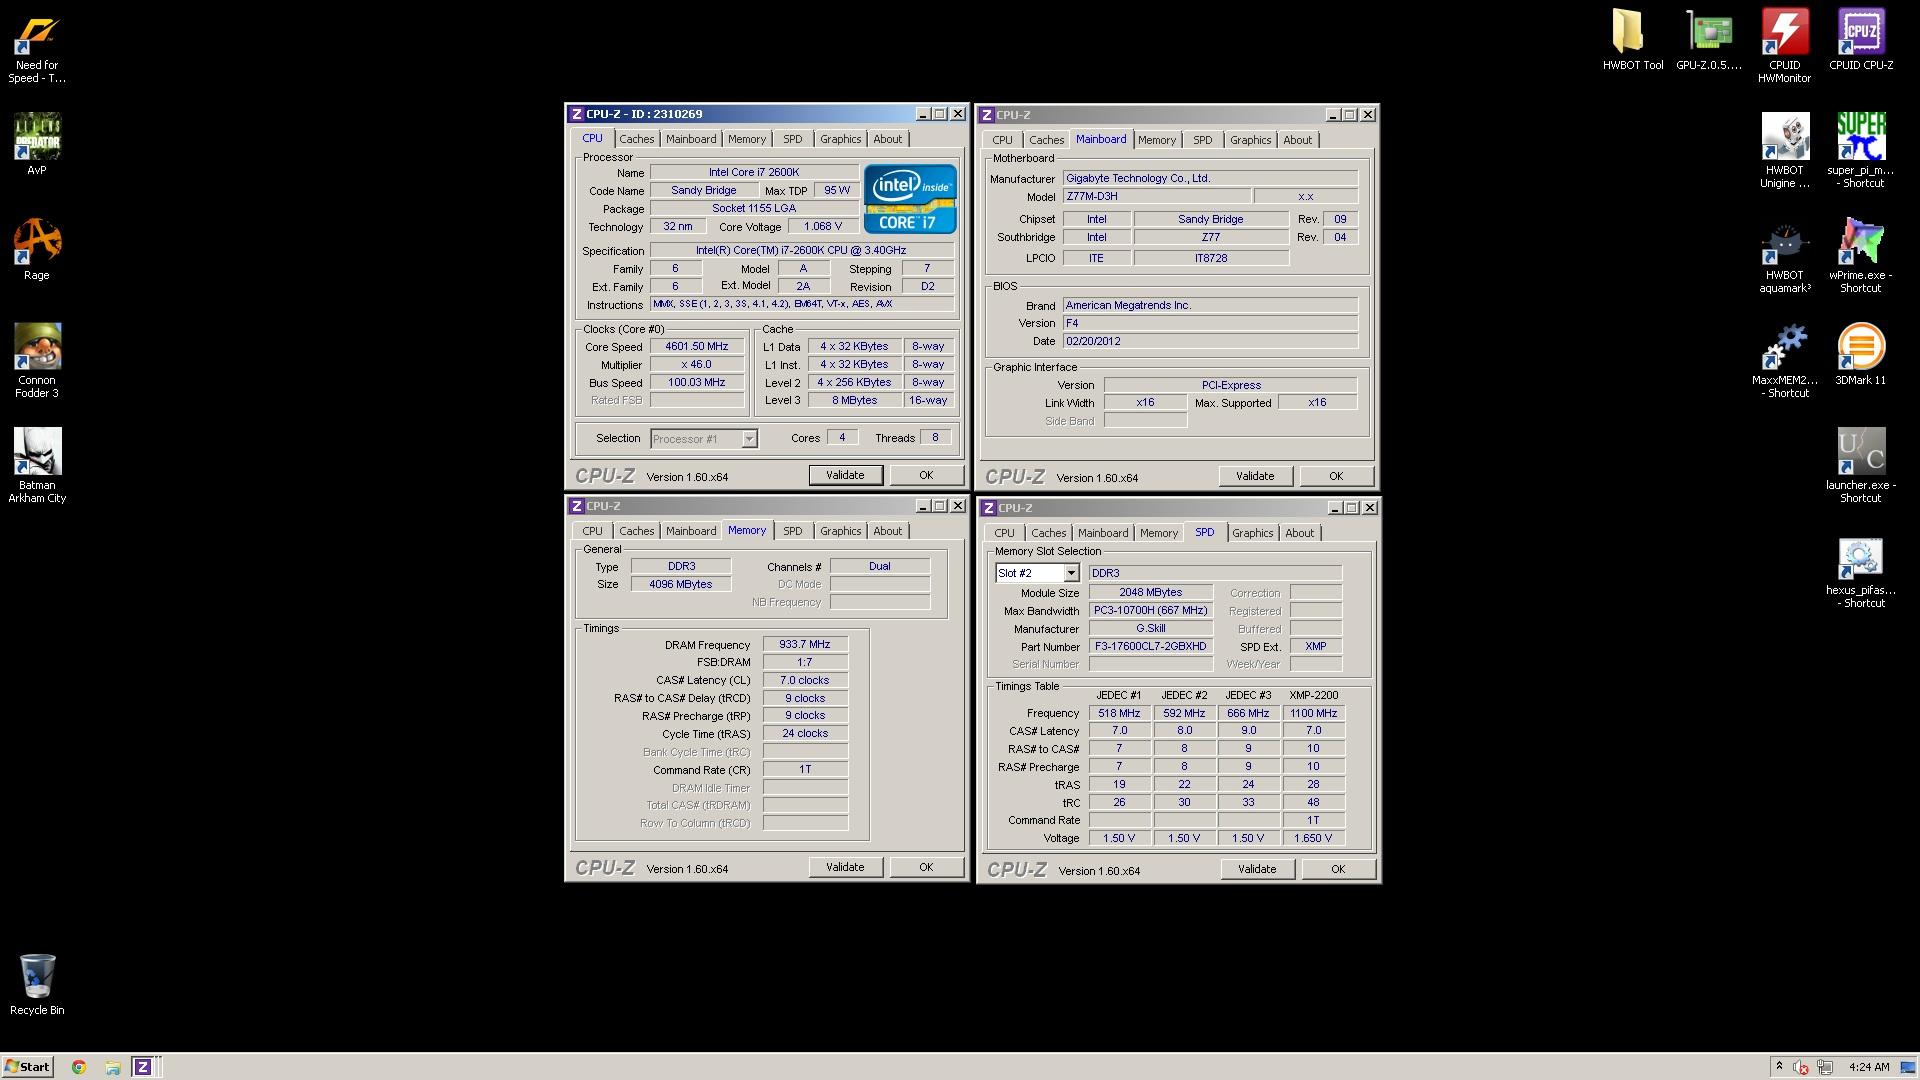Click OK in Mainboard CPU-Z window
Viewport: 1920px width, 1080px height.
1336,476
